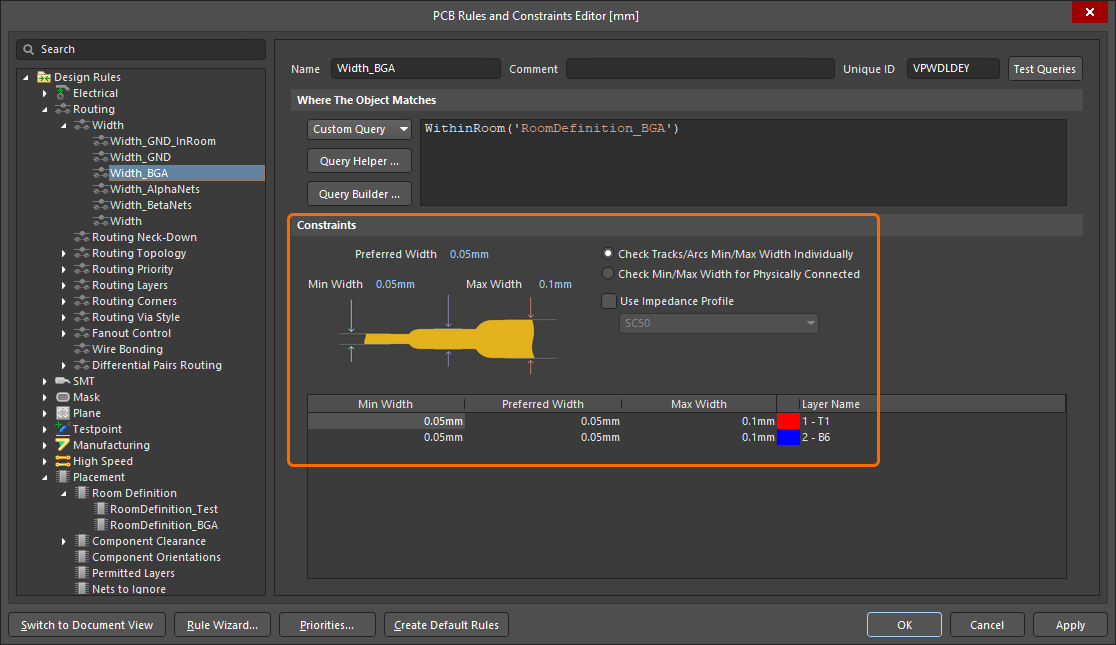Click the Max Width 0.1mm value

coord(555,284)
